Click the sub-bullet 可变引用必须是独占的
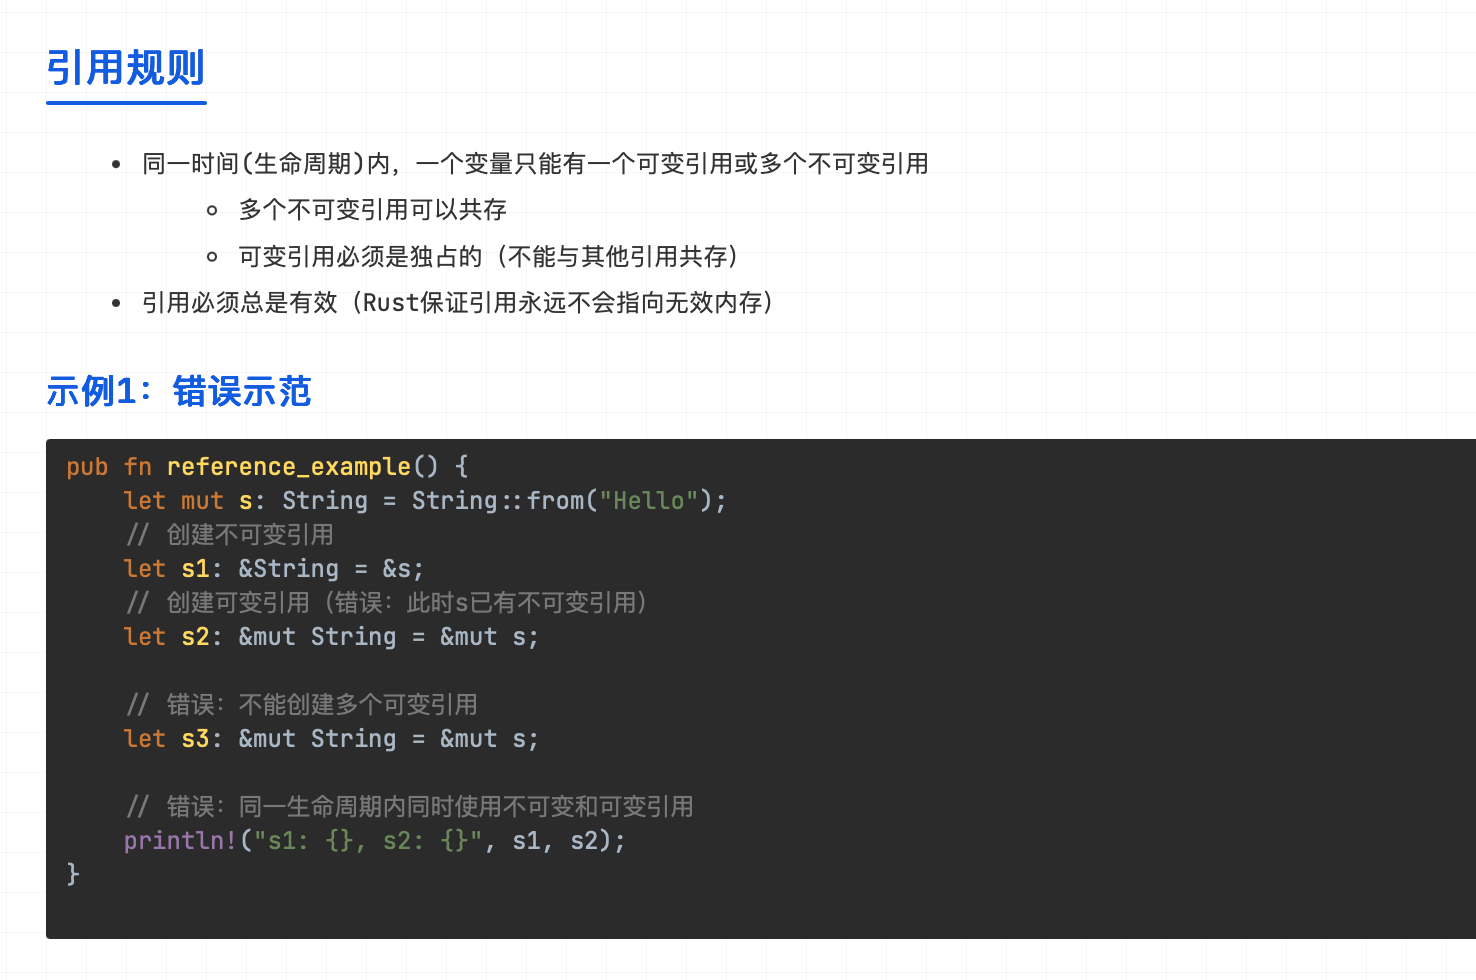 (x=490, y=256)
